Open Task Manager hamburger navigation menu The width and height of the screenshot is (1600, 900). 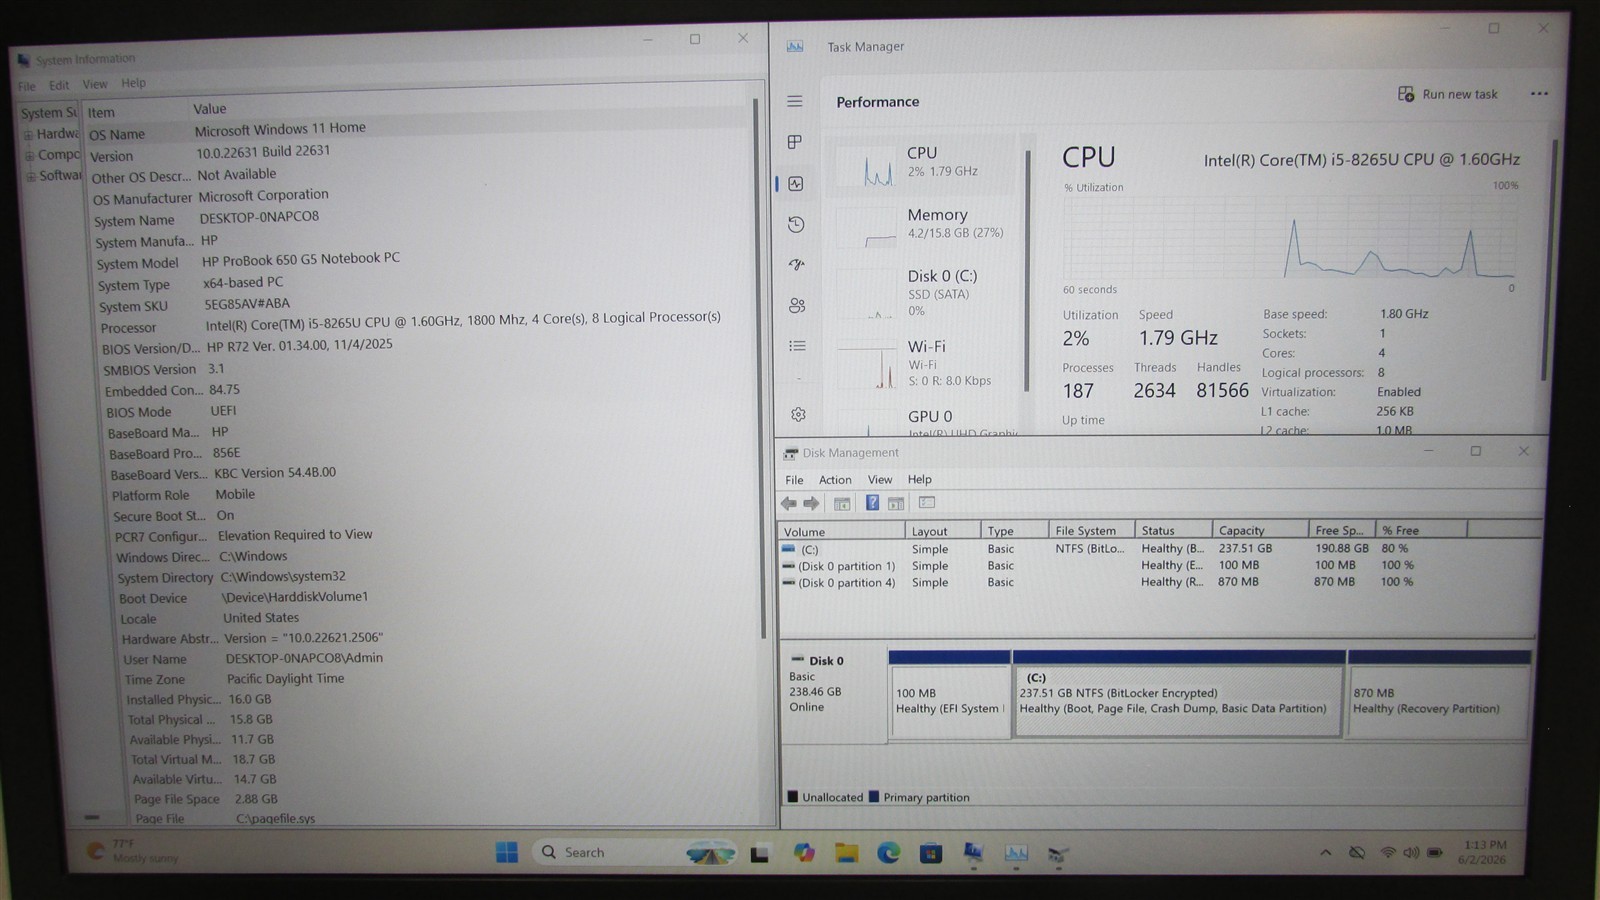click(x=795, y=101)
